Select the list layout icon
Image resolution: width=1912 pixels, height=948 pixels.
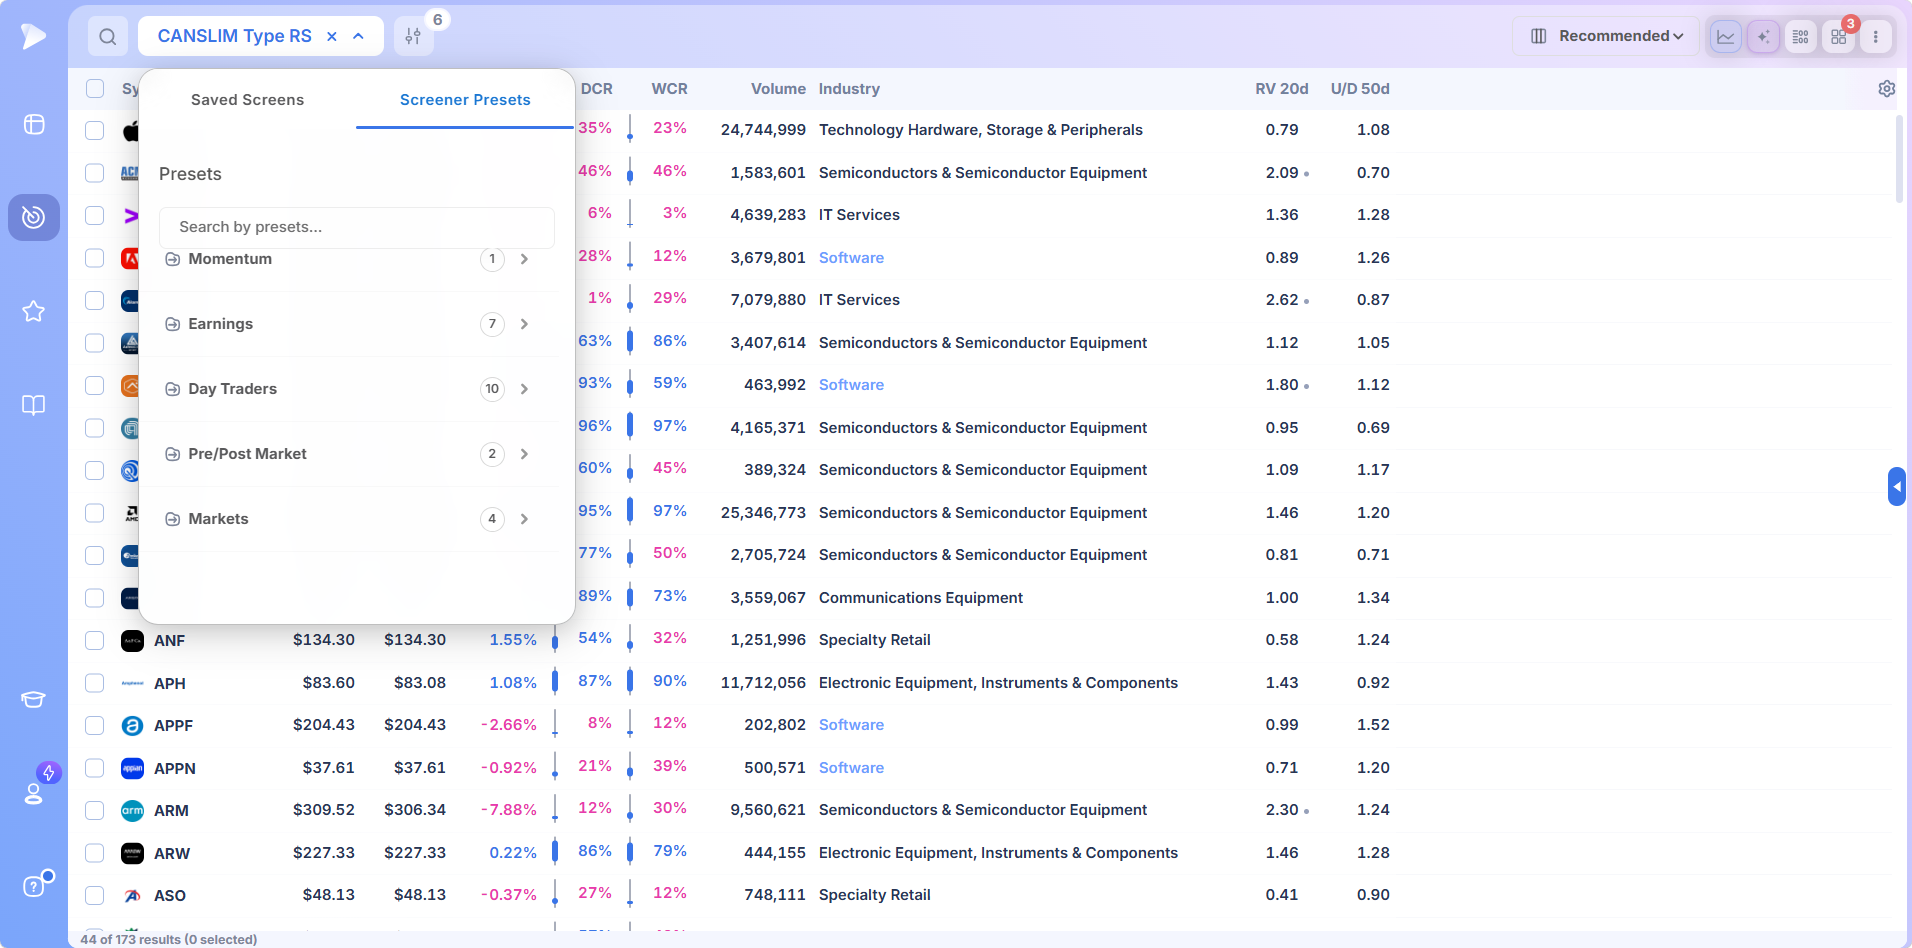[x=1801, y=36]
